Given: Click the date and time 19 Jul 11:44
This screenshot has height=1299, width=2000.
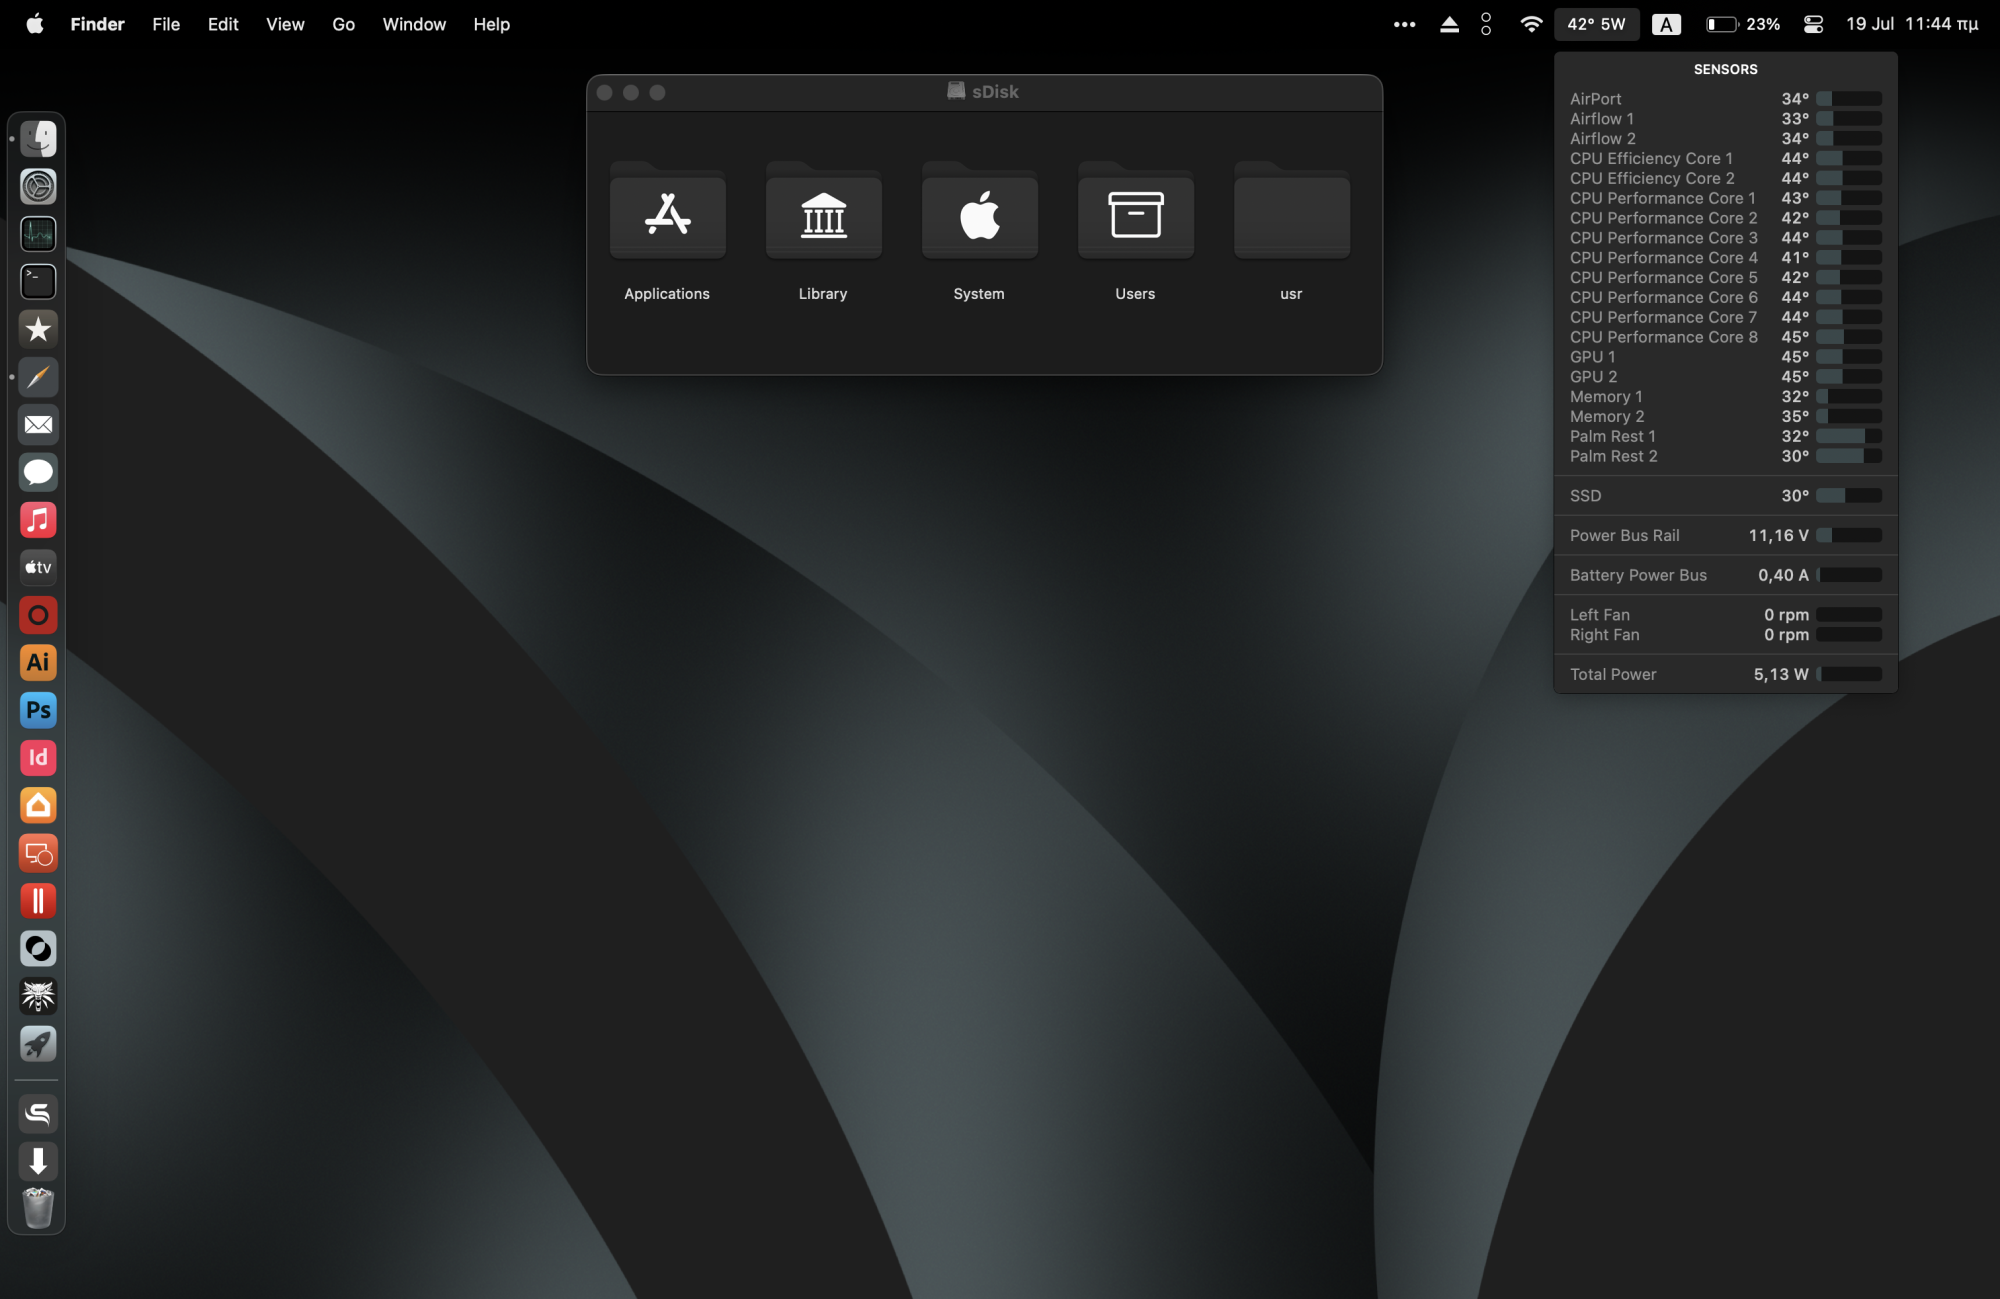Looking at the screenshot, I should [x=1911, y=24].
